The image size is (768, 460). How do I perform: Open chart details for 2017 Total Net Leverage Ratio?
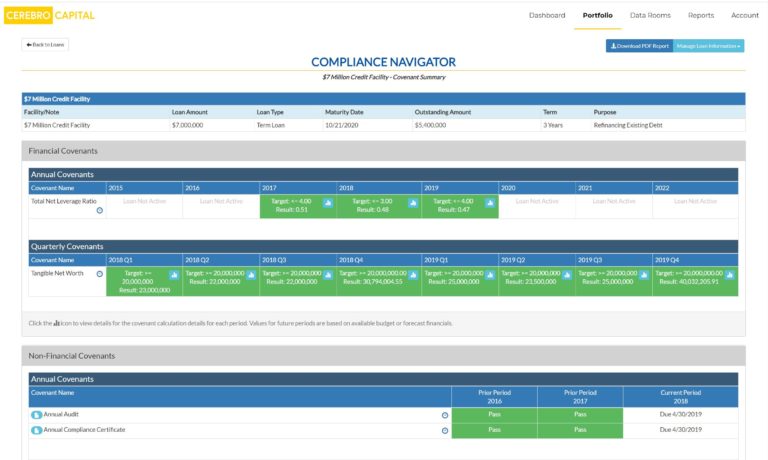[328, 203]
